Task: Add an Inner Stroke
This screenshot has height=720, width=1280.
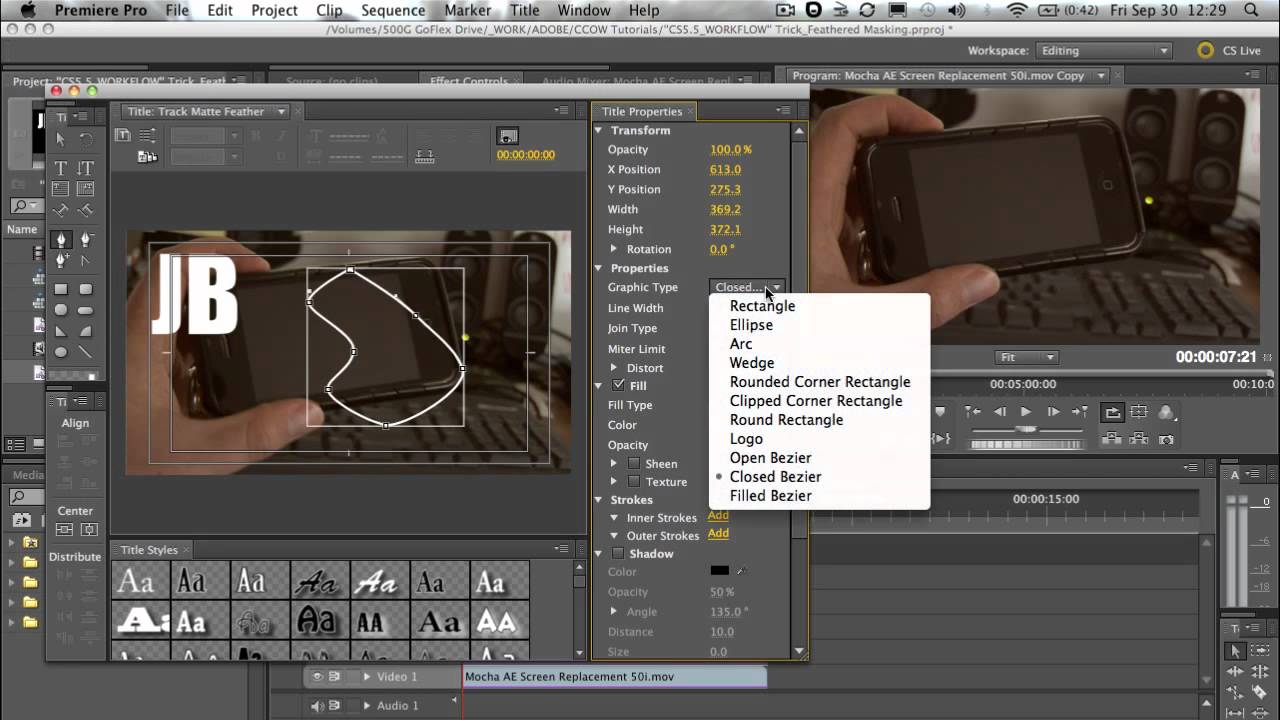Action: [718, 516]
